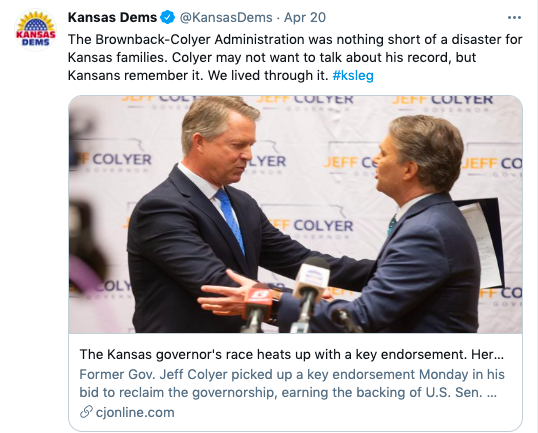Click the @KansasDems handle

tap(226, 17)
